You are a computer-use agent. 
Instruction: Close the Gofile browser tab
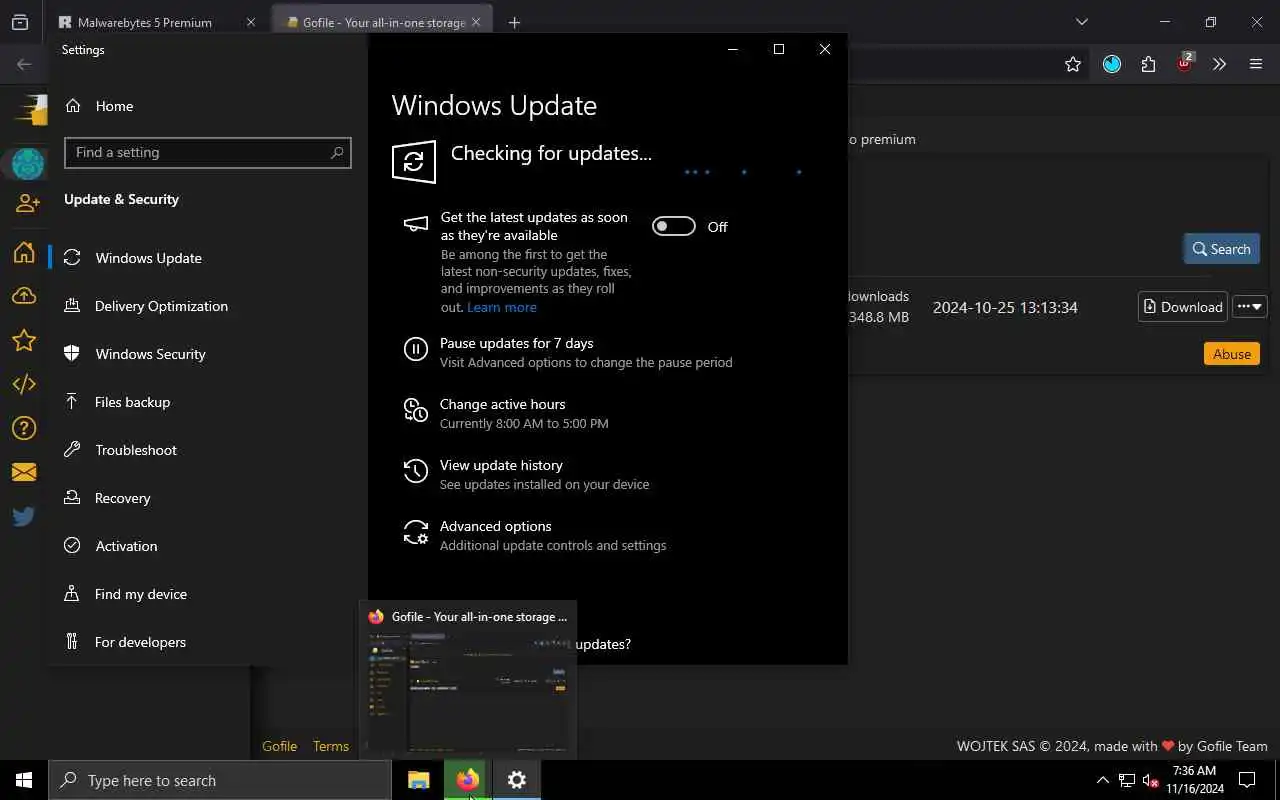coord(476,22)
